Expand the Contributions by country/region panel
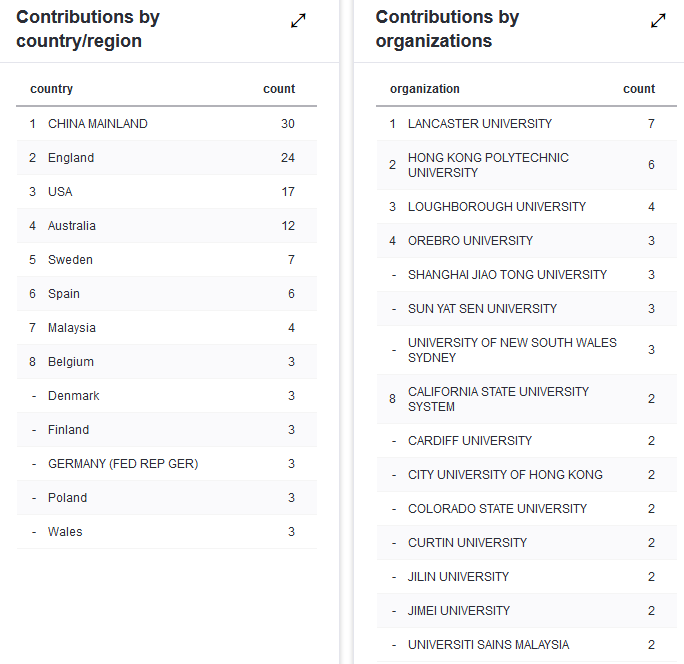 coord(298,21)
